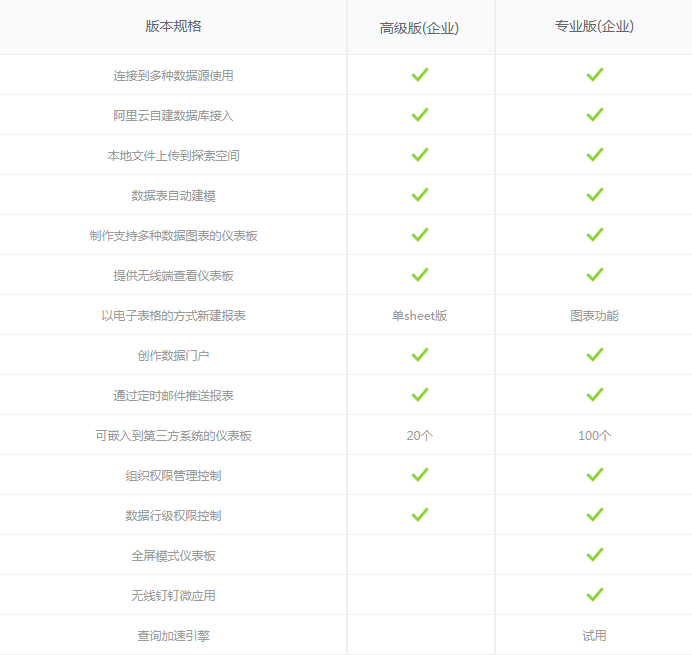Click 专业版 checkmark for 制作支持多种数据图表的仪表板
Image resolution: width=692 pixels, height=655 pixels.
(594, 234)
